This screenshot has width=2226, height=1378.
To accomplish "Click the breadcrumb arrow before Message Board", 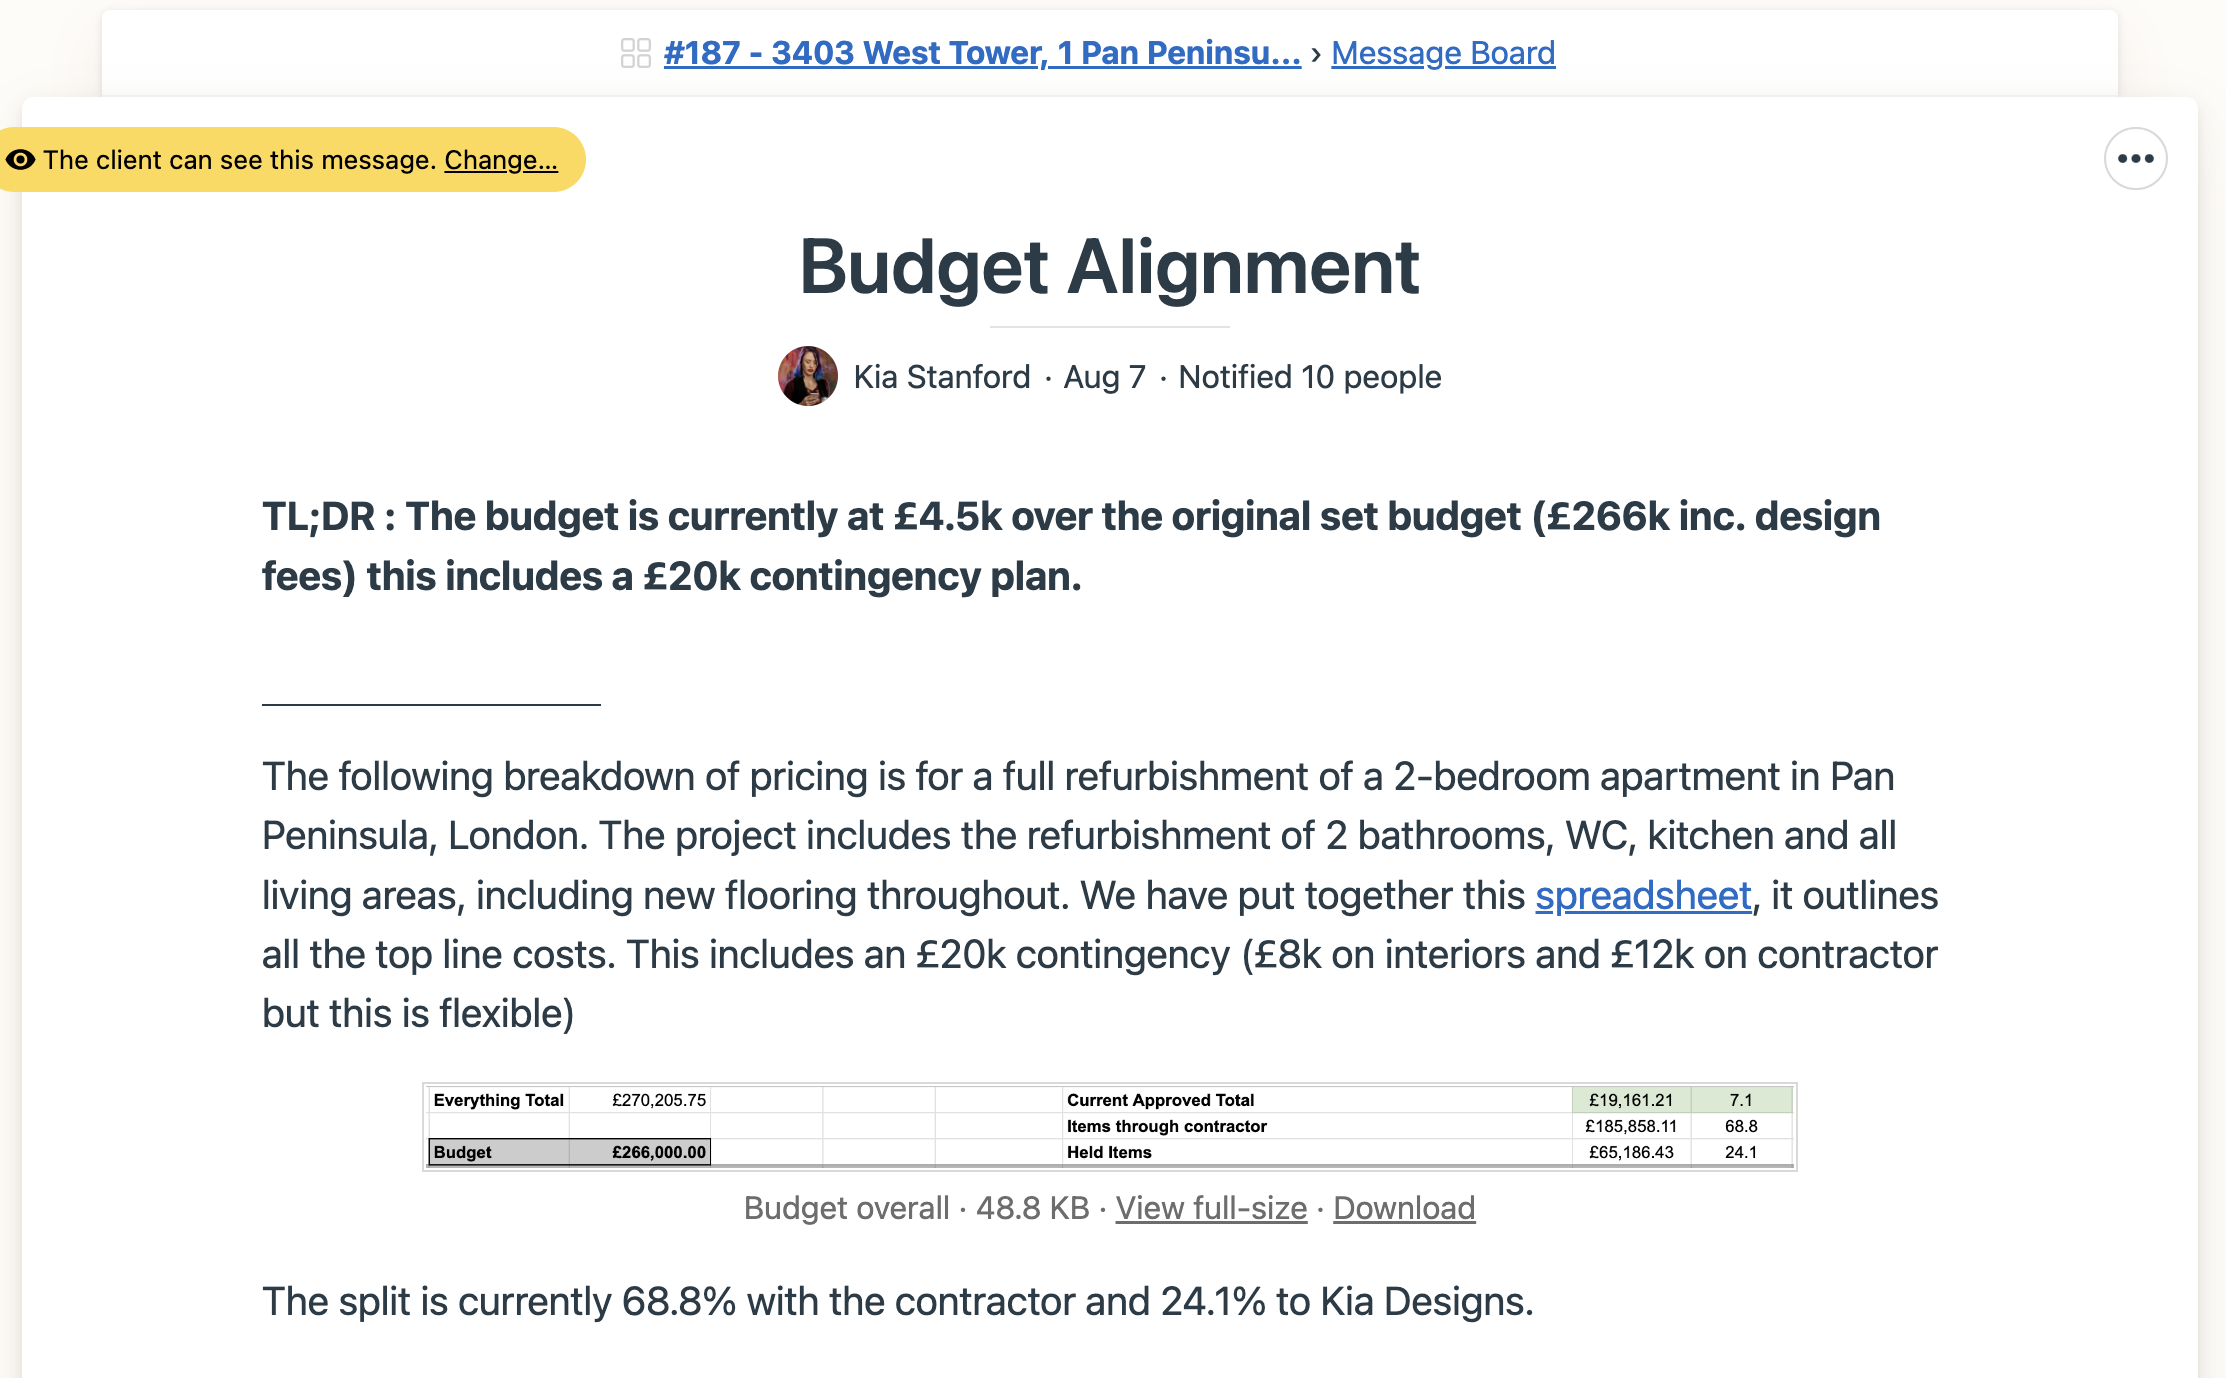I will point(1316,54).
